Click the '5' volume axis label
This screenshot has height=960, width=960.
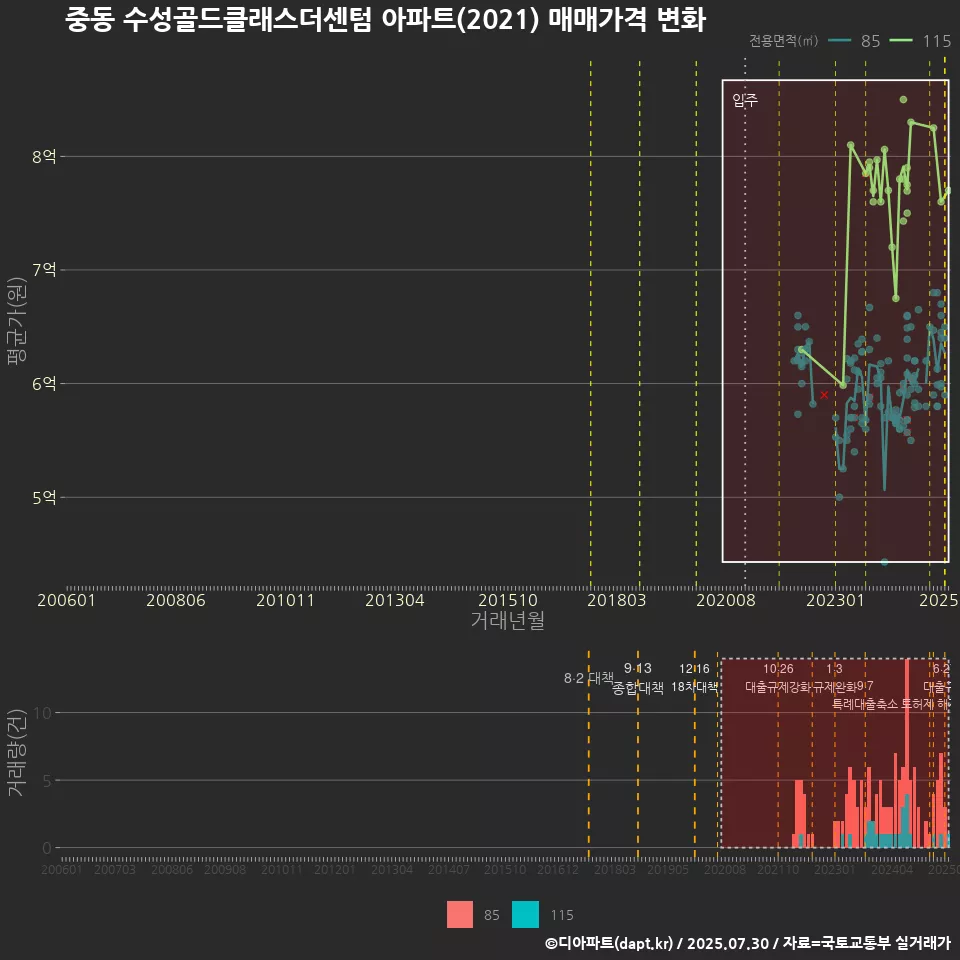(x=47, y=781)
